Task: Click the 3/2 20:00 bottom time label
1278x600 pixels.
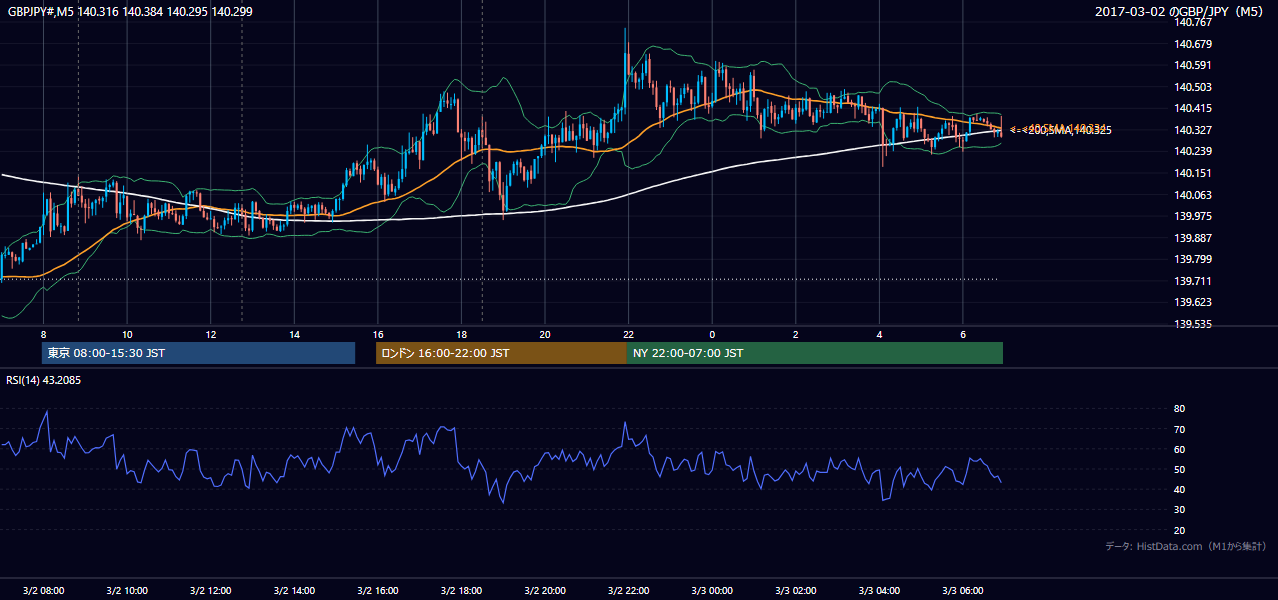Action: tap(545, 591)
